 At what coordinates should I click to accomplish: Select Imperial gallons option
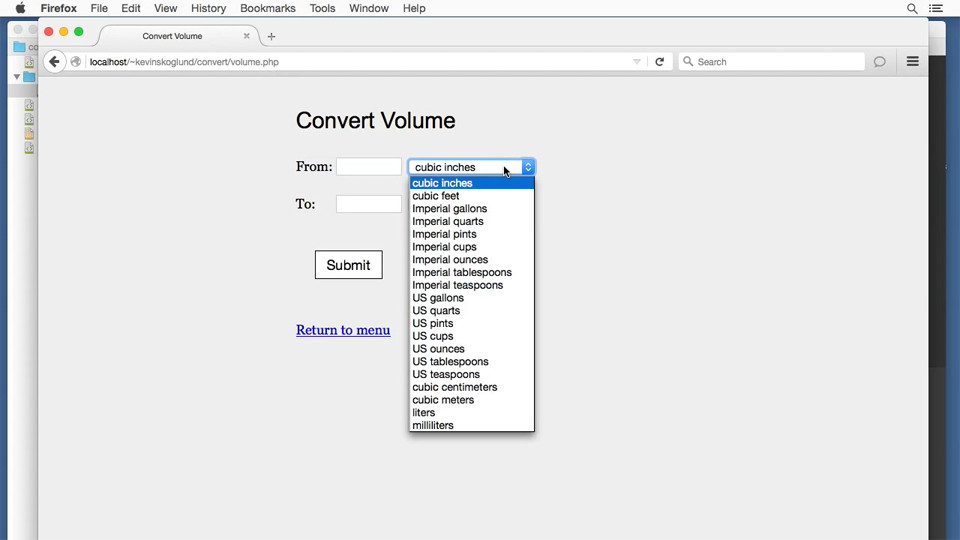pos(471,209)
